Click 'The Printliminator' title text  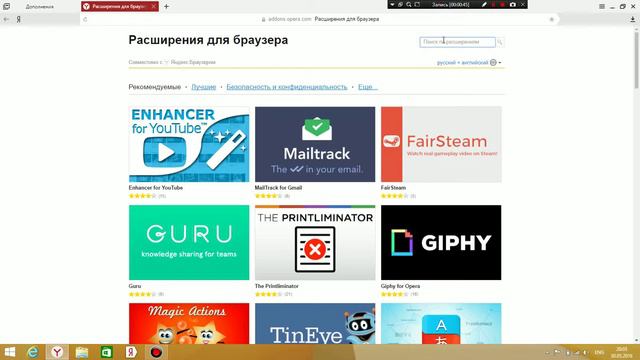tap(277, 286)
